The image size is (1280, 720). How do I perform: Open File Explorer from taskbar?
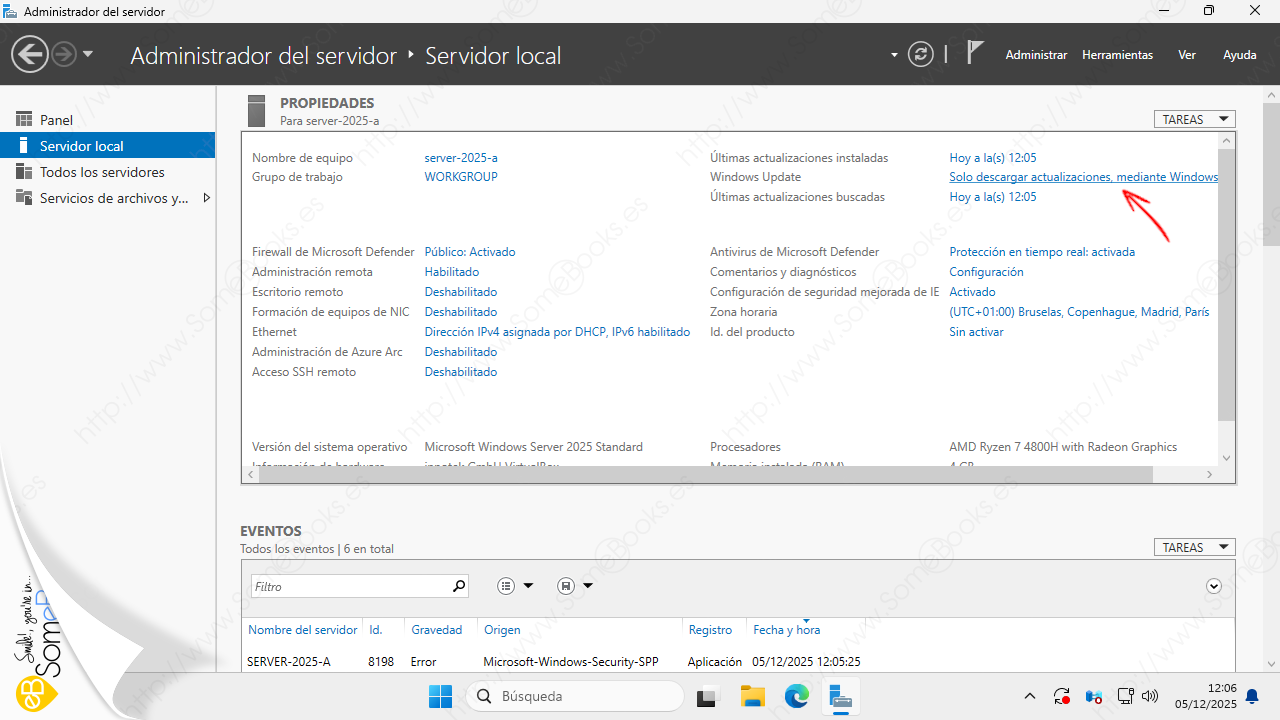(752, 696)
